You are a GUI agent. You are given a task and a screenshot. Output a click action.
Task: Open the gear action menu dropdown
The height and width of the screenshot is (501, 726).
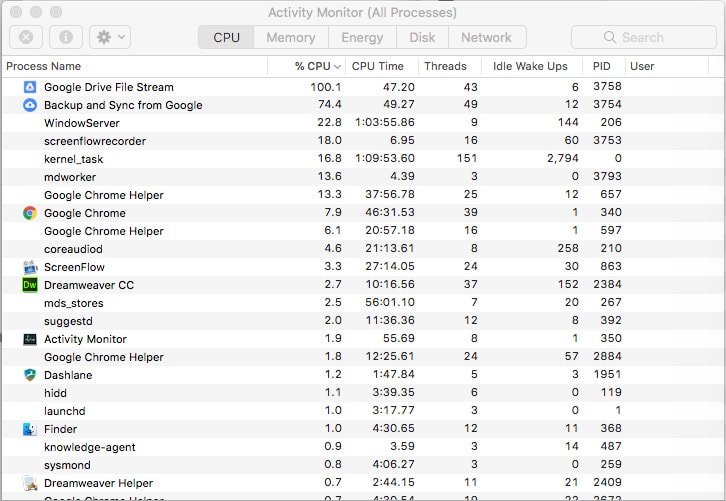(110, 37)
